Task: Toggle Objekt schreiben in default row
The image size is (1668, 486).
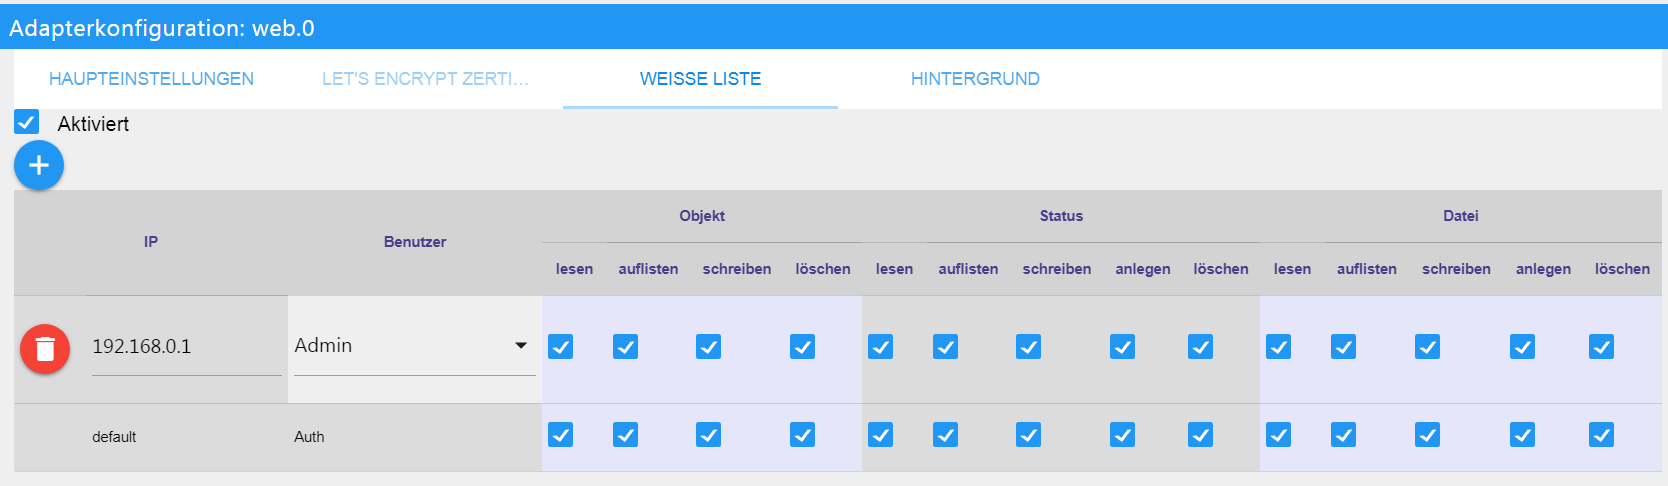Action: [x=708, y=435]
